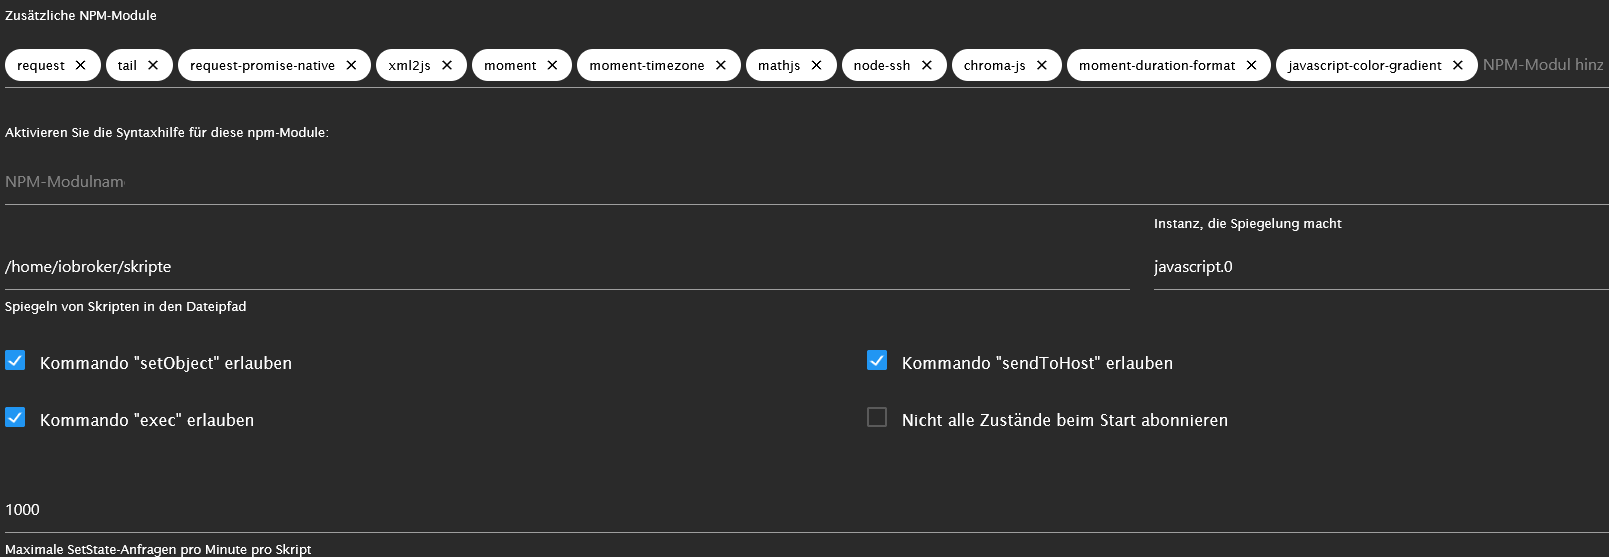The height and width of the screenshot is (557, 1609).
Task: Delete the "tail" npm module chip
Action: tap(153, 65)
